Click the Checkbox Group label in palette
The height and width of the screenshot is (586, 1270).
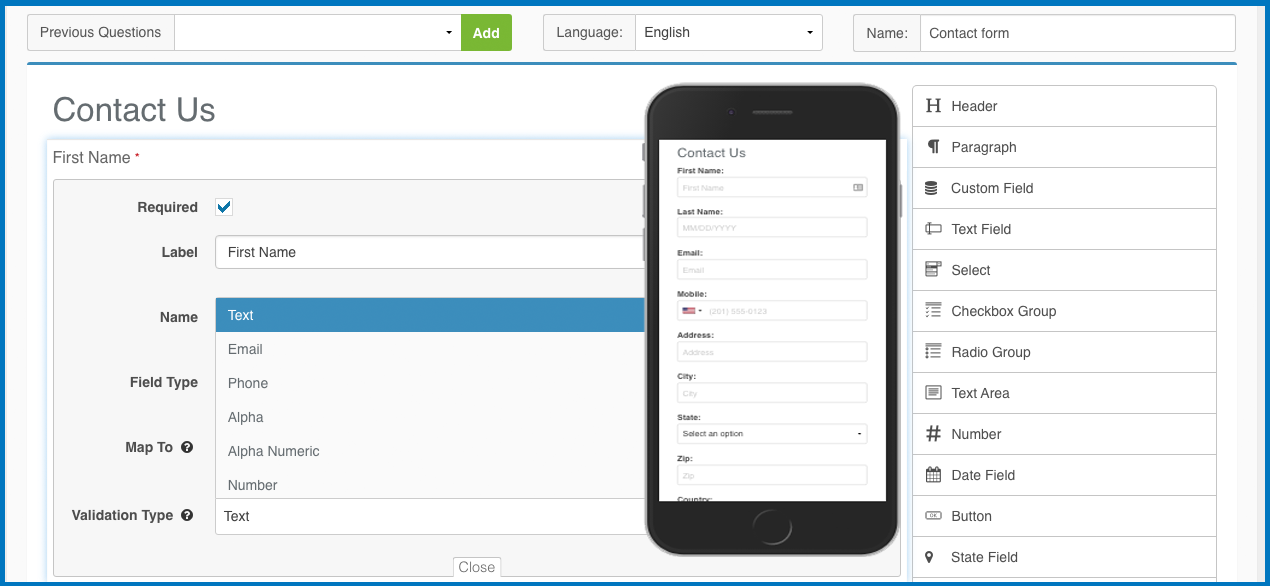(1004, 311)
